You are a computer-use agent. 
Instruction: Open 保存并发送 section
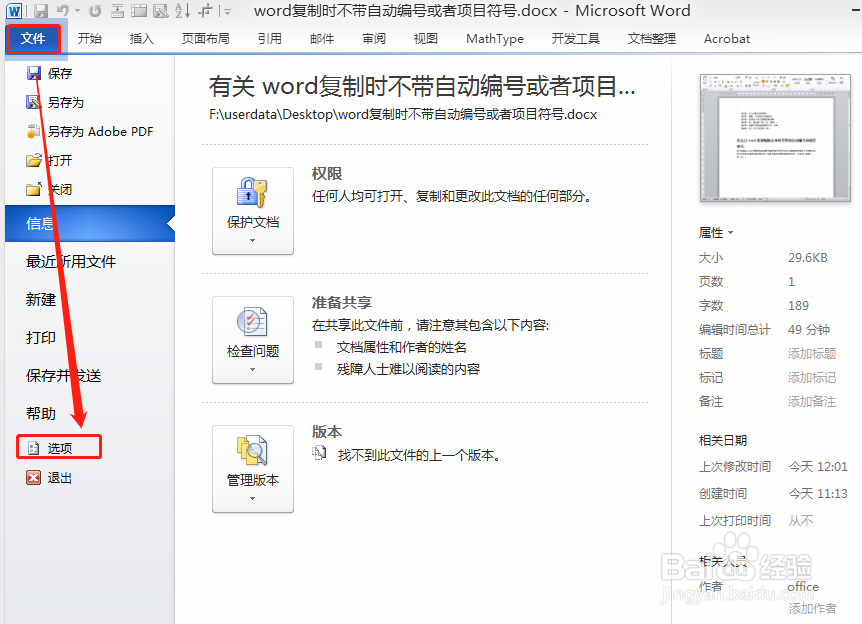(63, 375)
